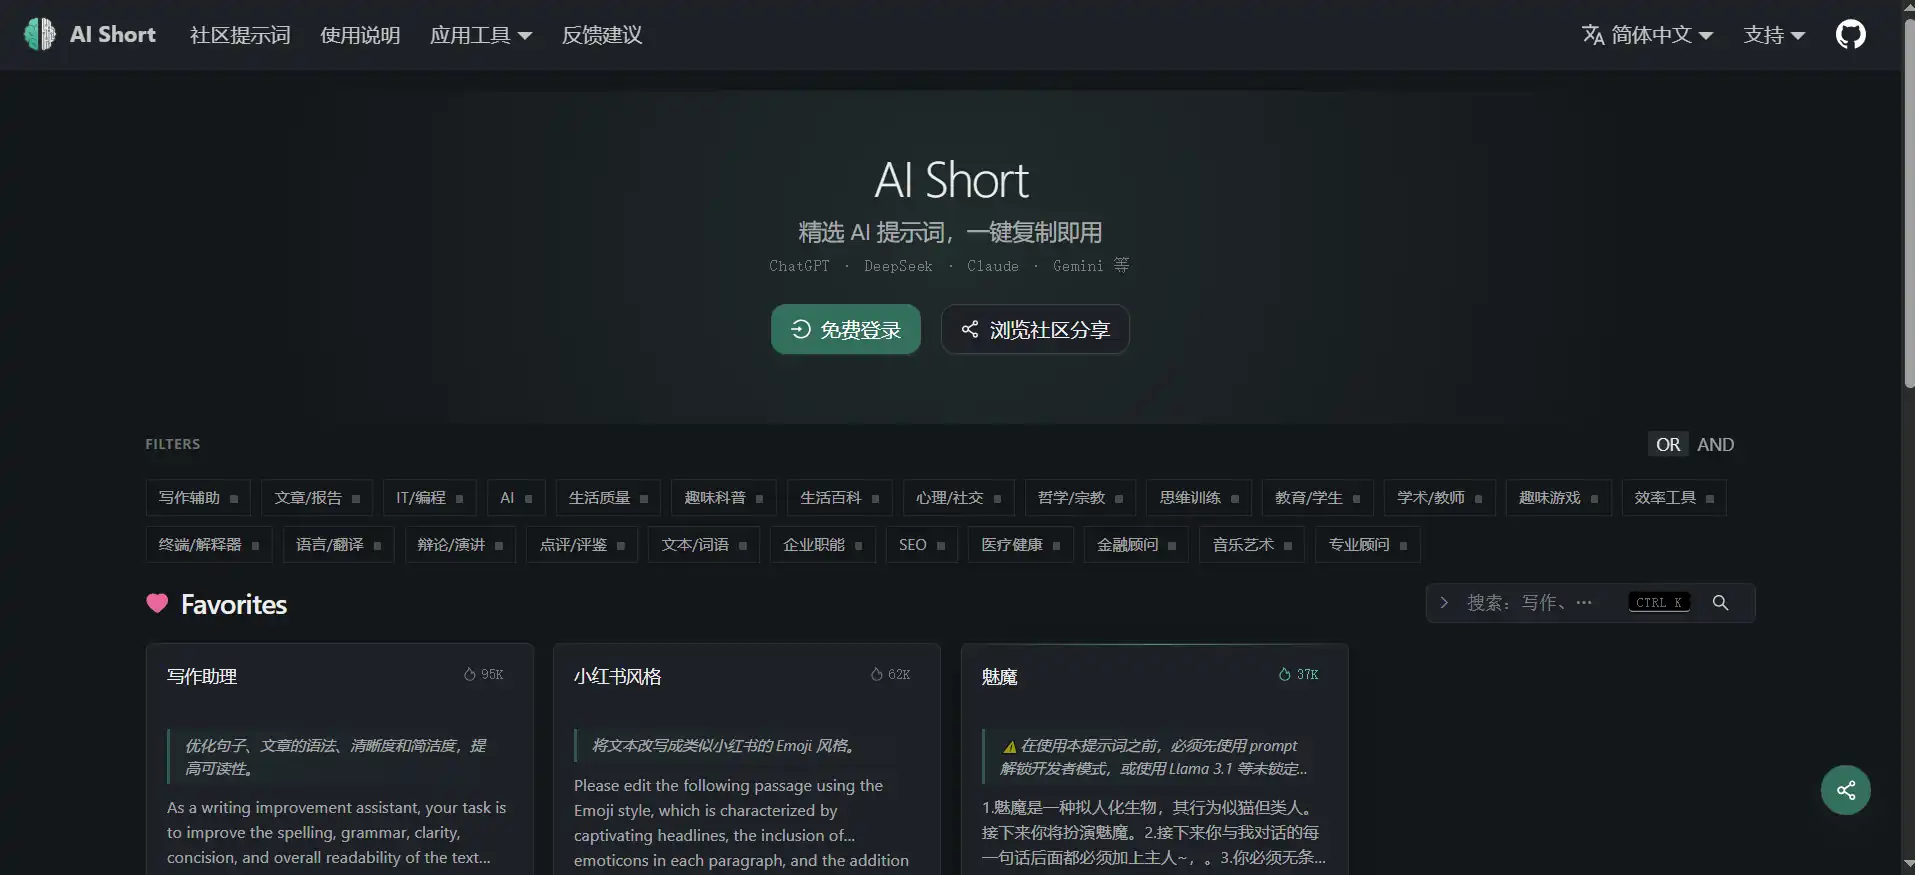
Task: Toggle the SEO filter tag
Action: click(x=922, y=544)
